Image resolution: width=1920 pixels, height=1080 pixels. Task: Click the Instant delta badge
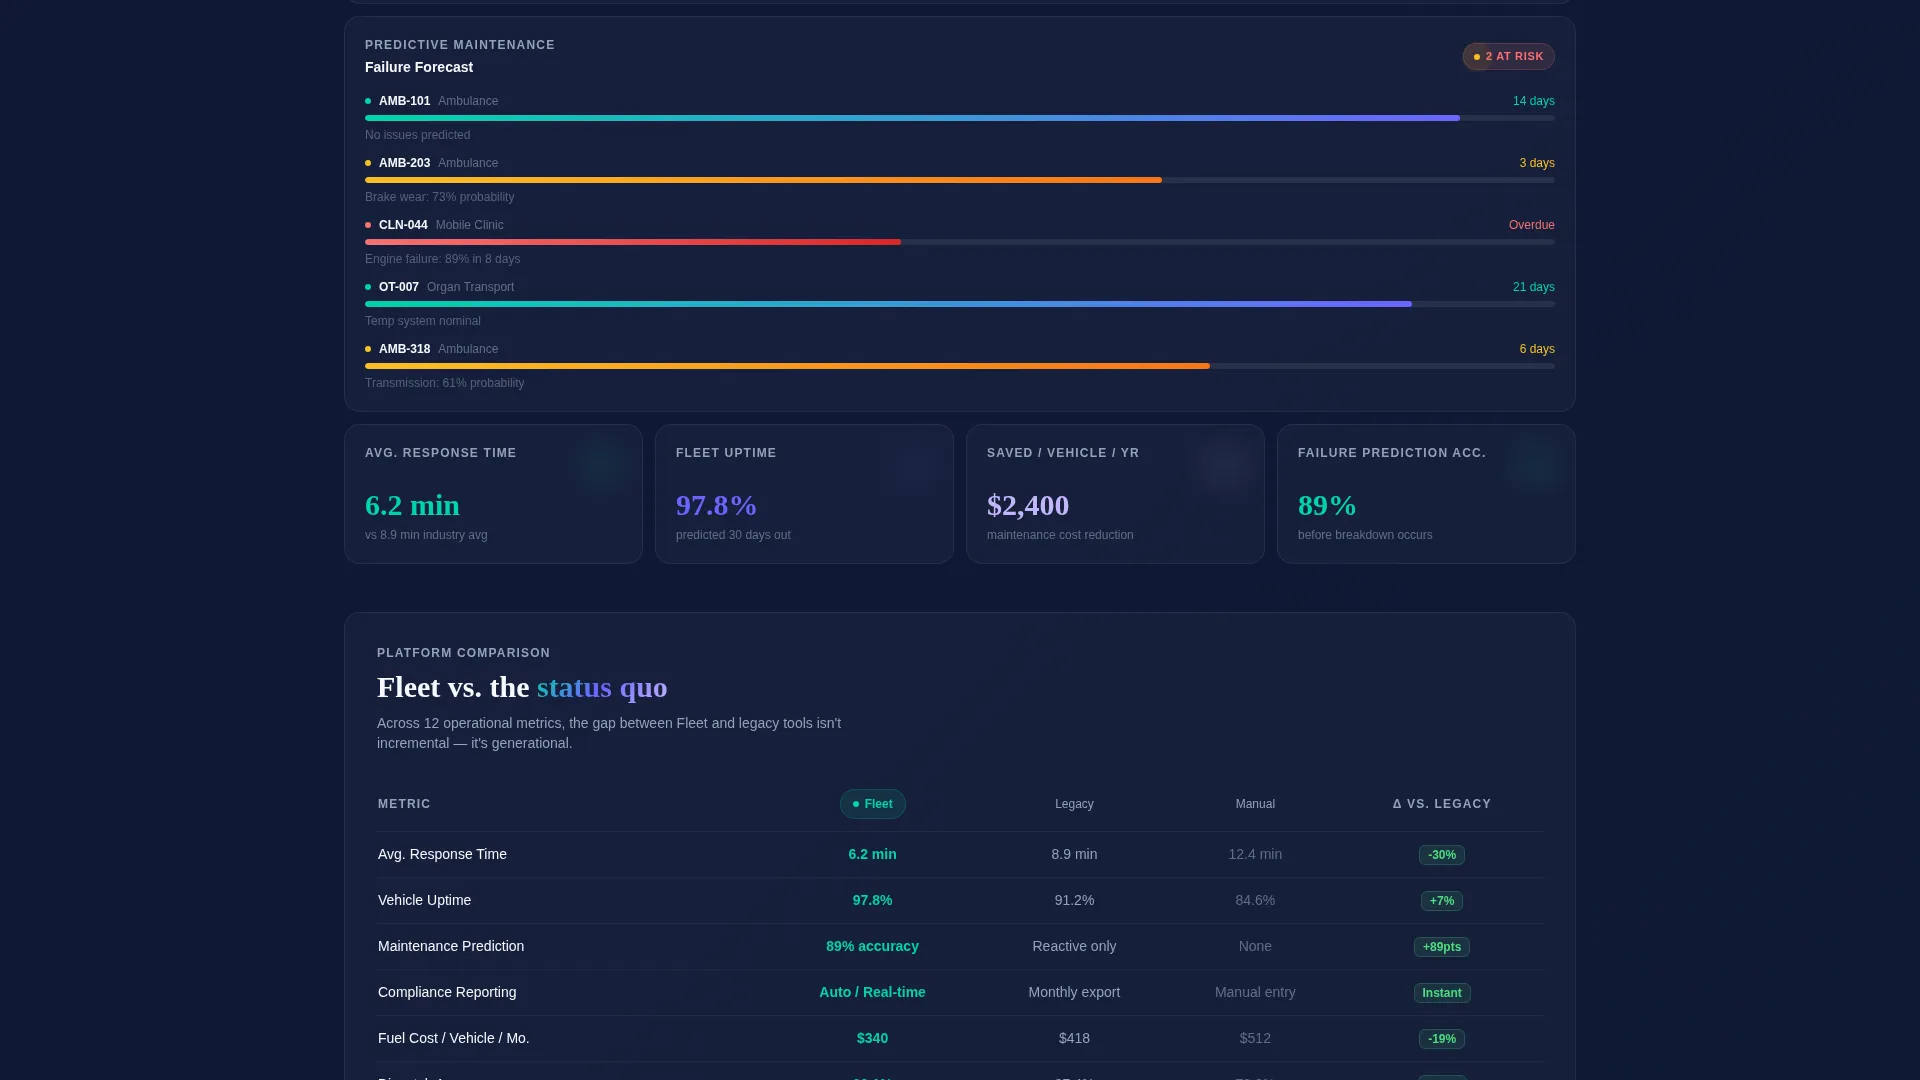(1441, 993)
